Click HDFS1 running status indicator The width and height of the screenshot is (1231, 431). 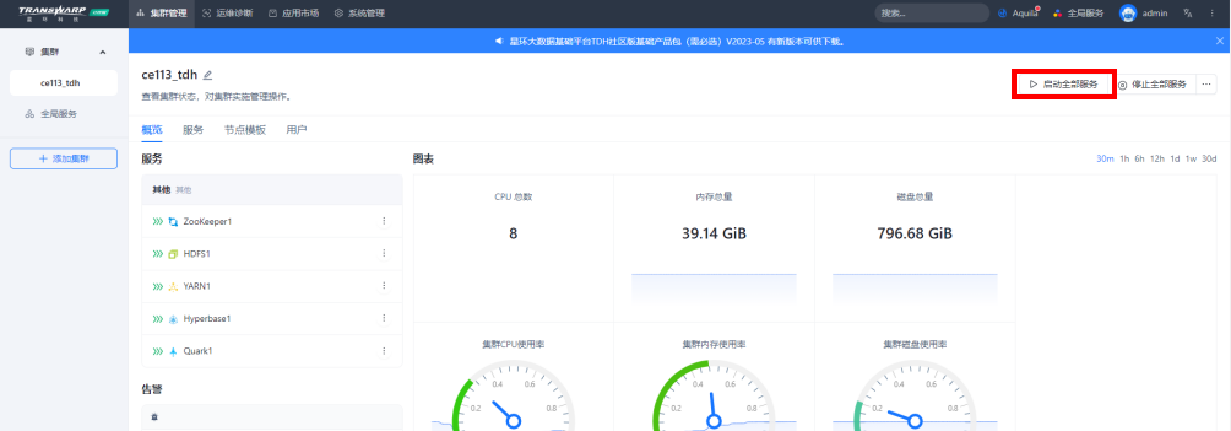[157, 254]
